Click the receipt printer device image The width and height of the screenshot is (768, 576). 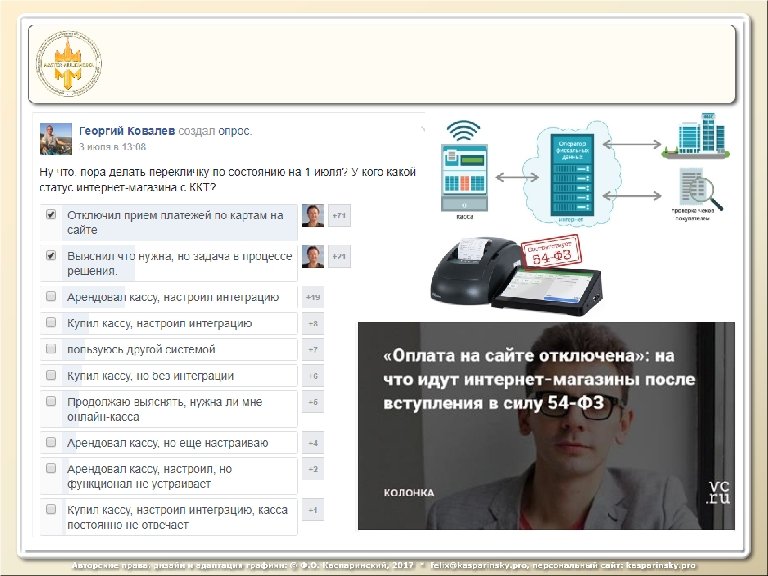tap(475, 271)
